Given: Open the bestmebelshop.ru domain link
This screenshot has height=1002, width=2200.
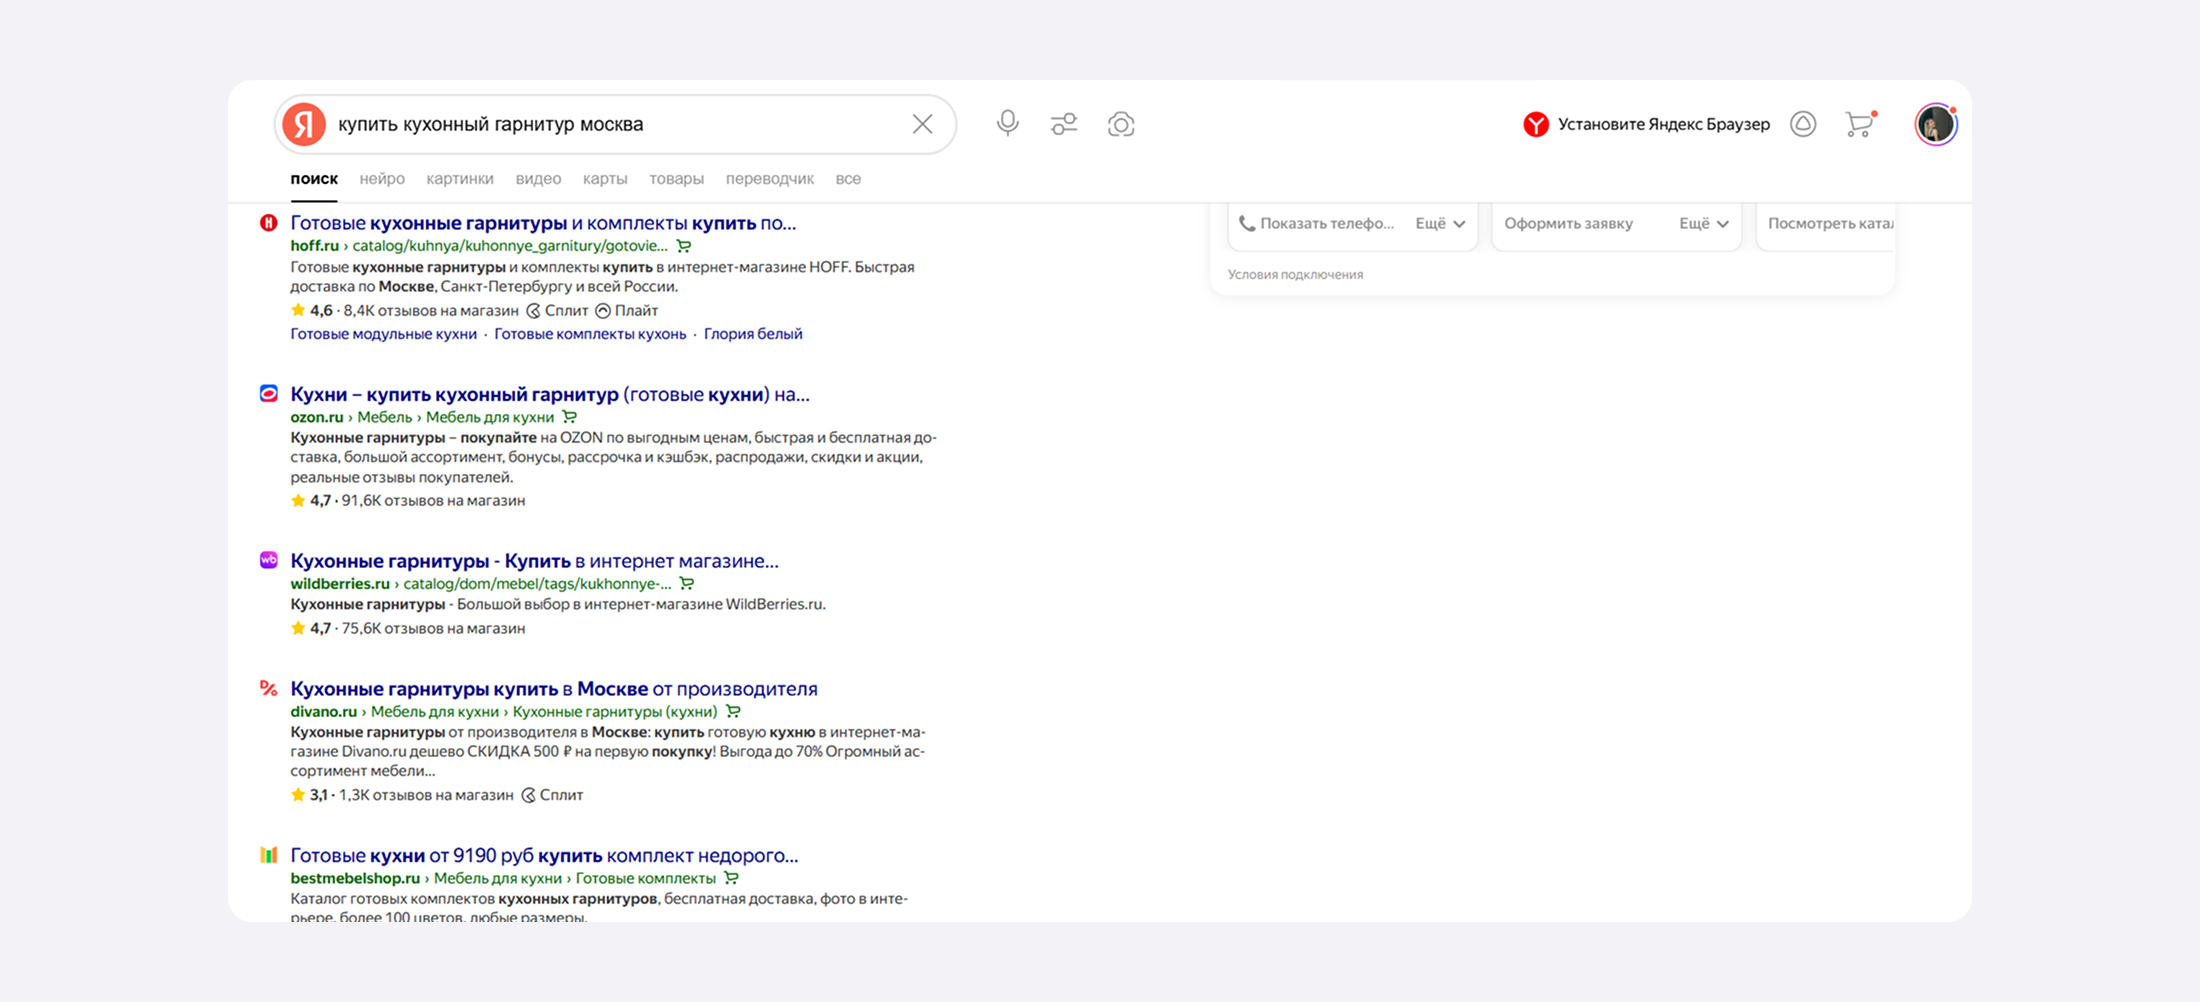Looking at the screenshot, I should (355, 878).
